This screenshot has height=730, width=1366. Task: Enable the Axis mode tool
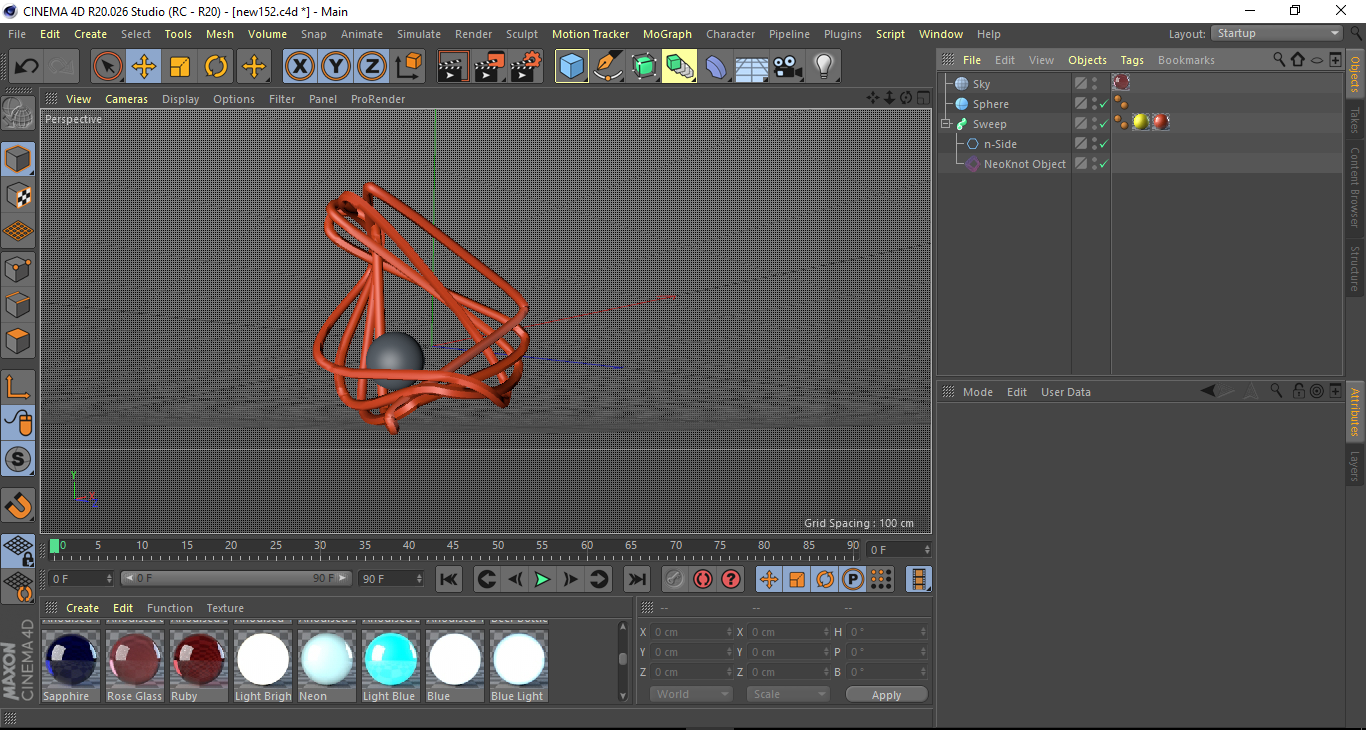coord(18,387)
